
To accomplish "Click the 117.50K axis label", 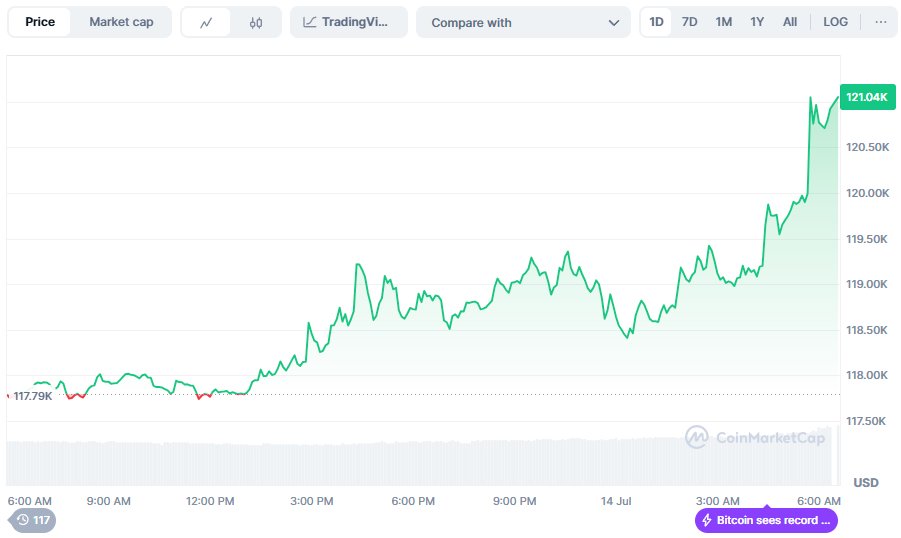I will (866, 421).
